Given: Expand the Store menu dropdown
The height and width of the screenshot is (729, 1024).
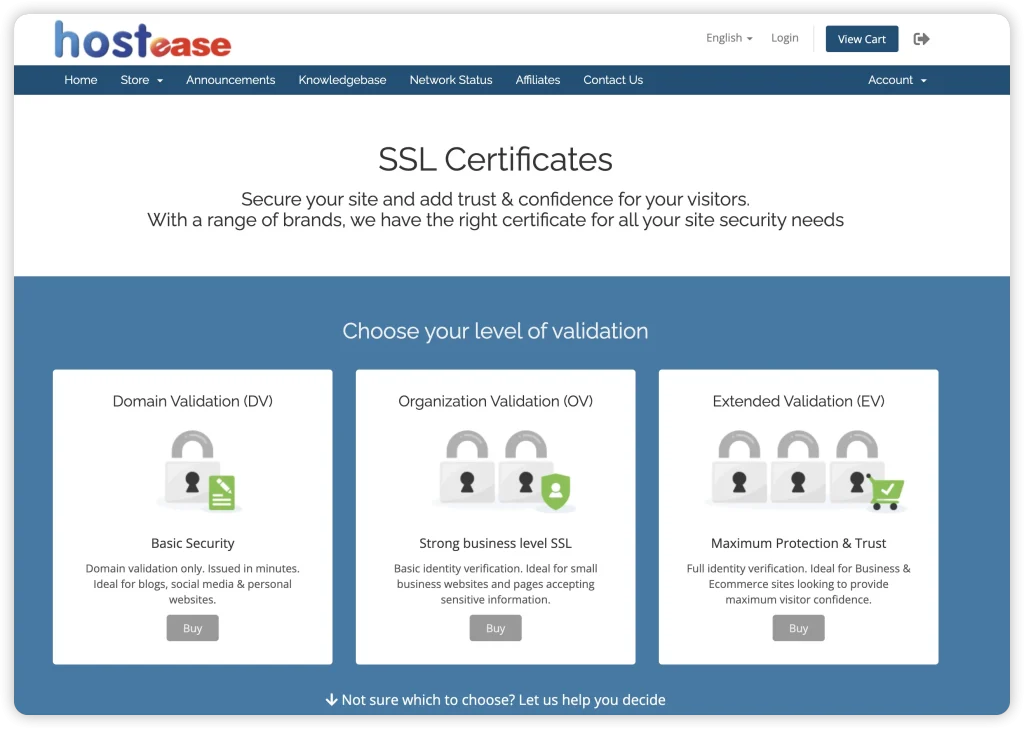Looking at the screenshot, I should click(x=141, y=80).
